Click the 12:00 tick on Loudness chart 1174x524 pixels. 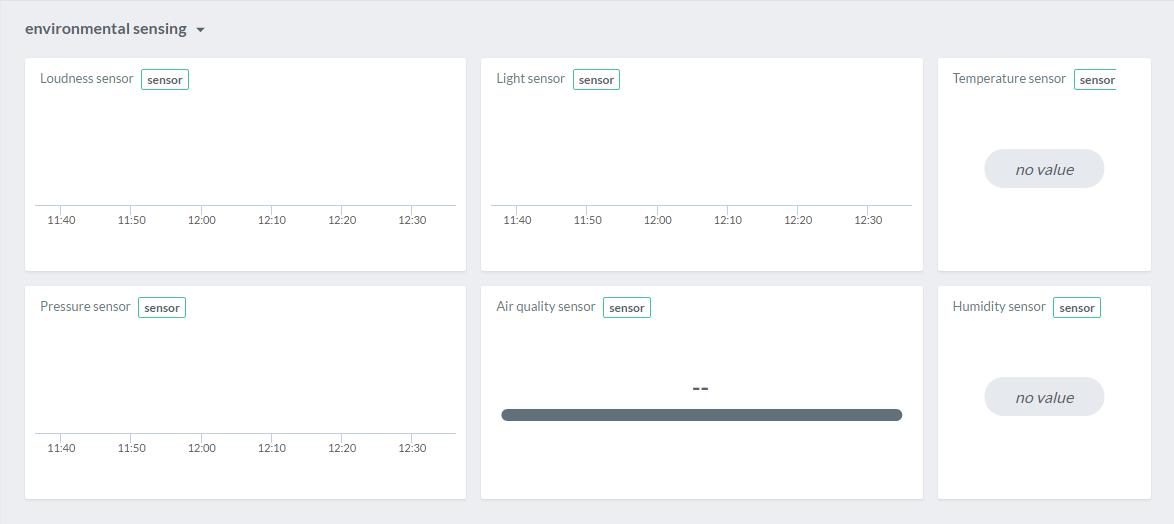pos(202,220)
